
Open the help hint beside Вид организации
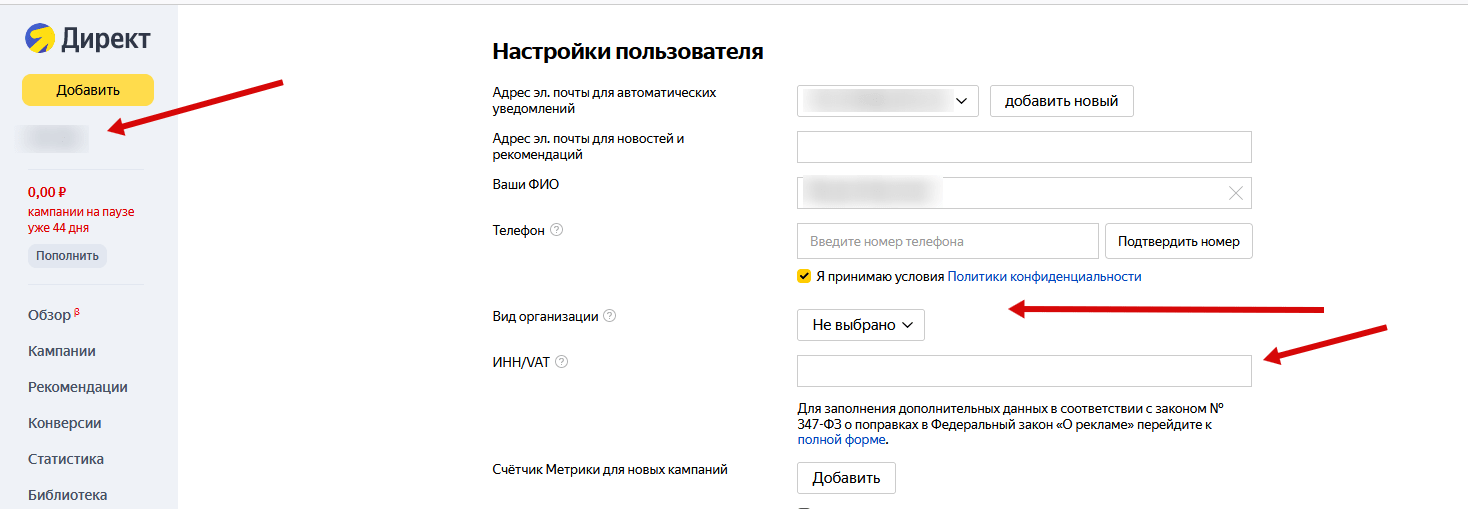coord(610,316)
